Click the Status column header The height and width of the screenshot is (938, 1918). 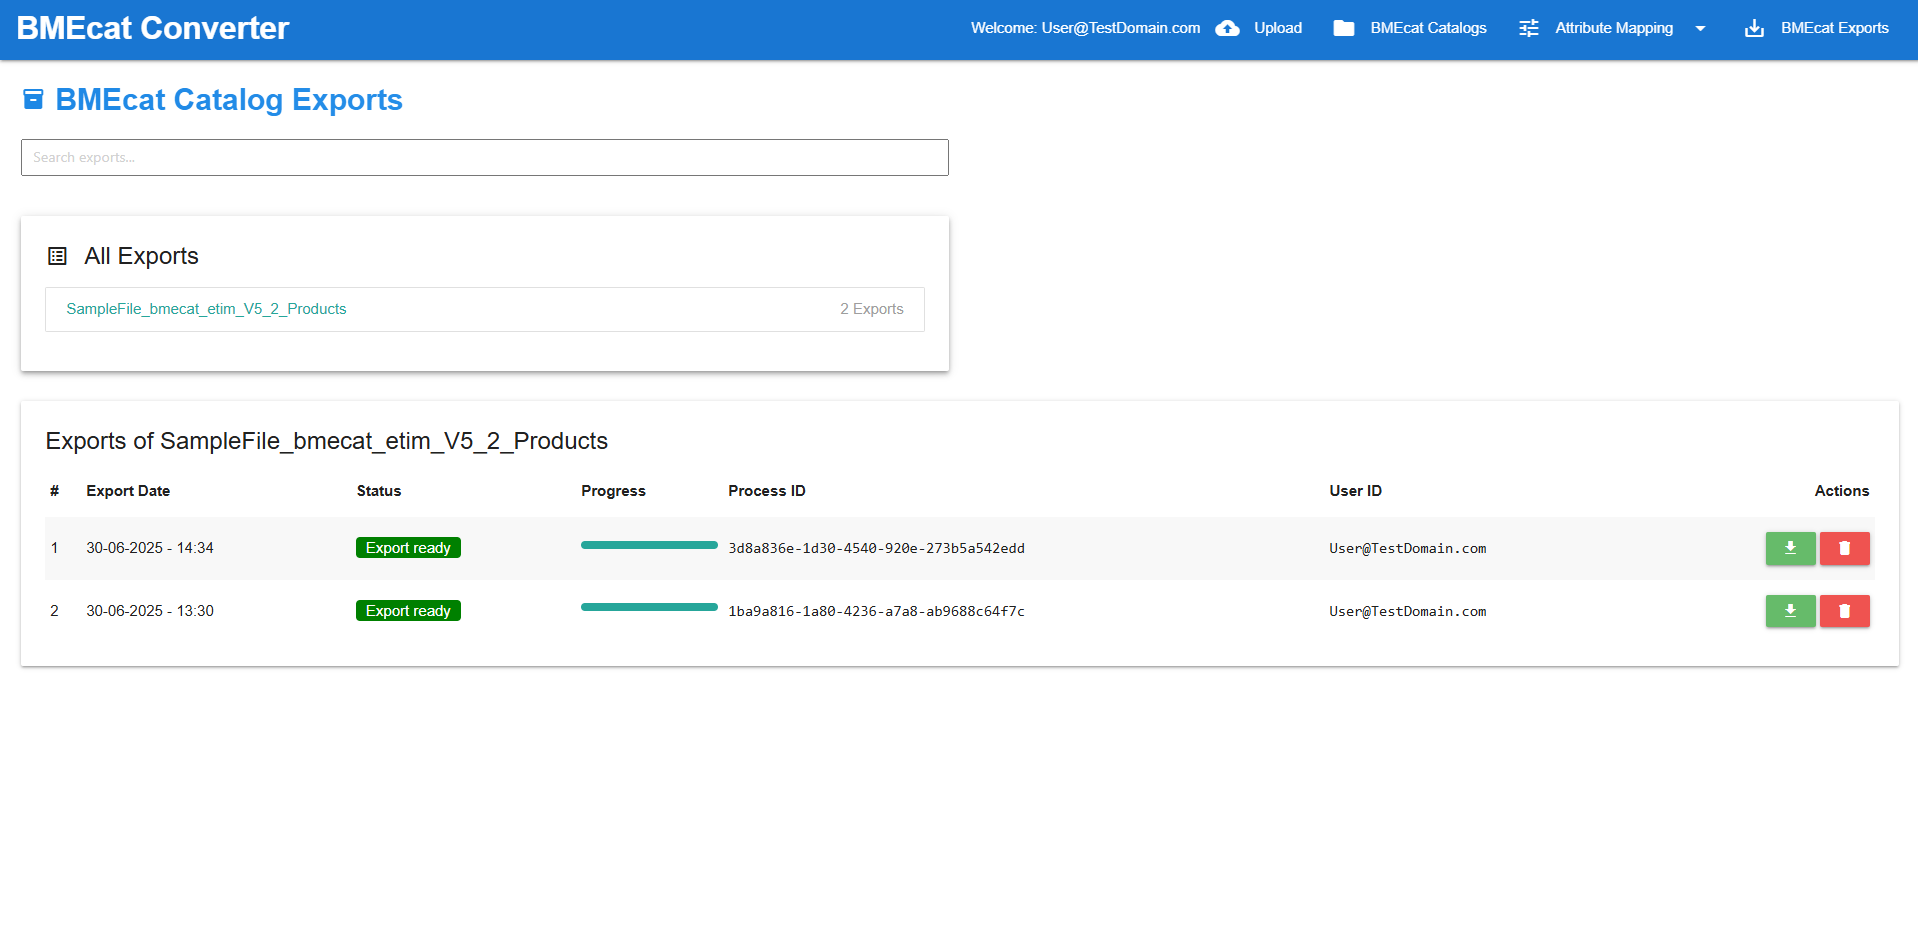pos(379,491)
